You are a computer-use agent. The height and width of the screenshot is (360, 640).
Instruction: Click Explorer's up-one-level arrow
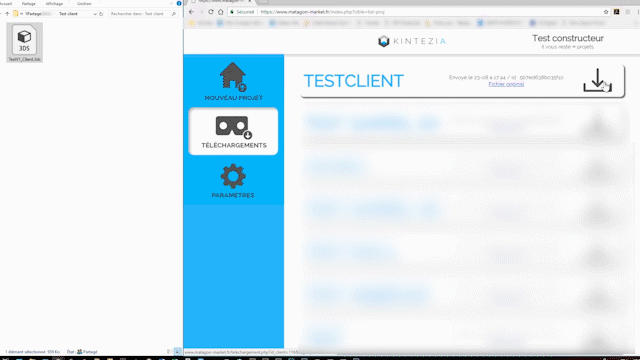coord(7,14)
